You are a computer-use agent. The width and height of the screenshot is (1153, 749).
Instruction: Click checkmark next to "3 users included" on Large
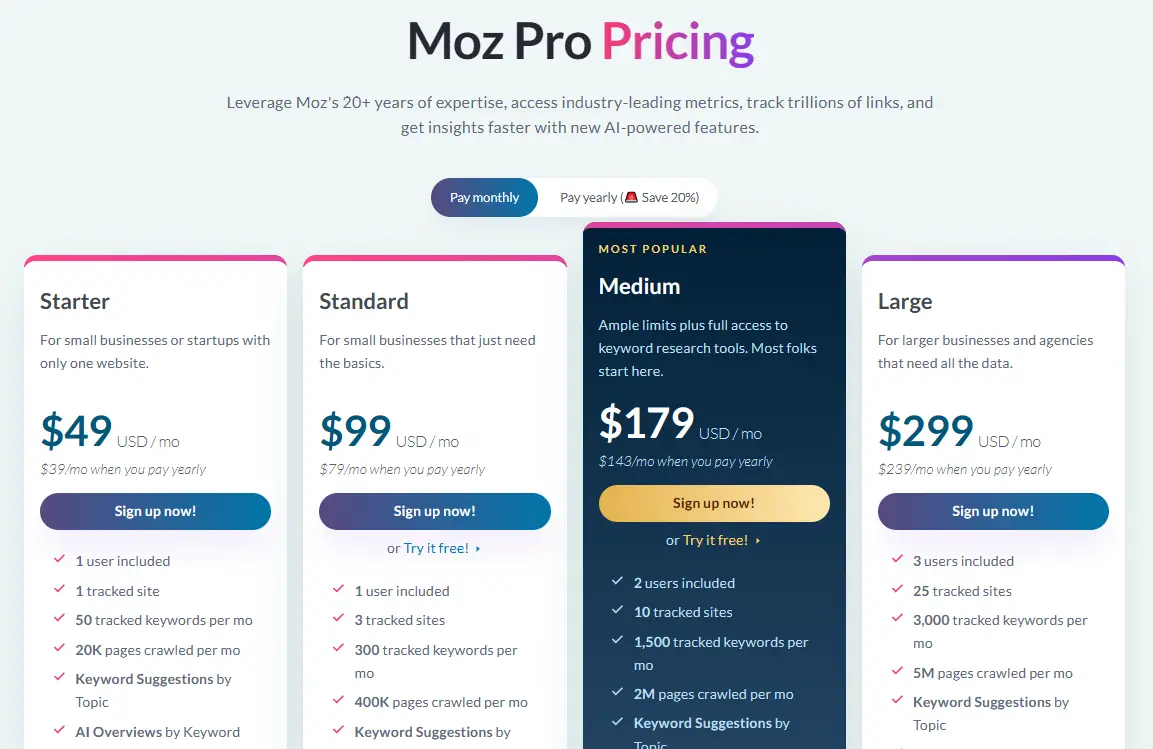click(x=897, y=561)
